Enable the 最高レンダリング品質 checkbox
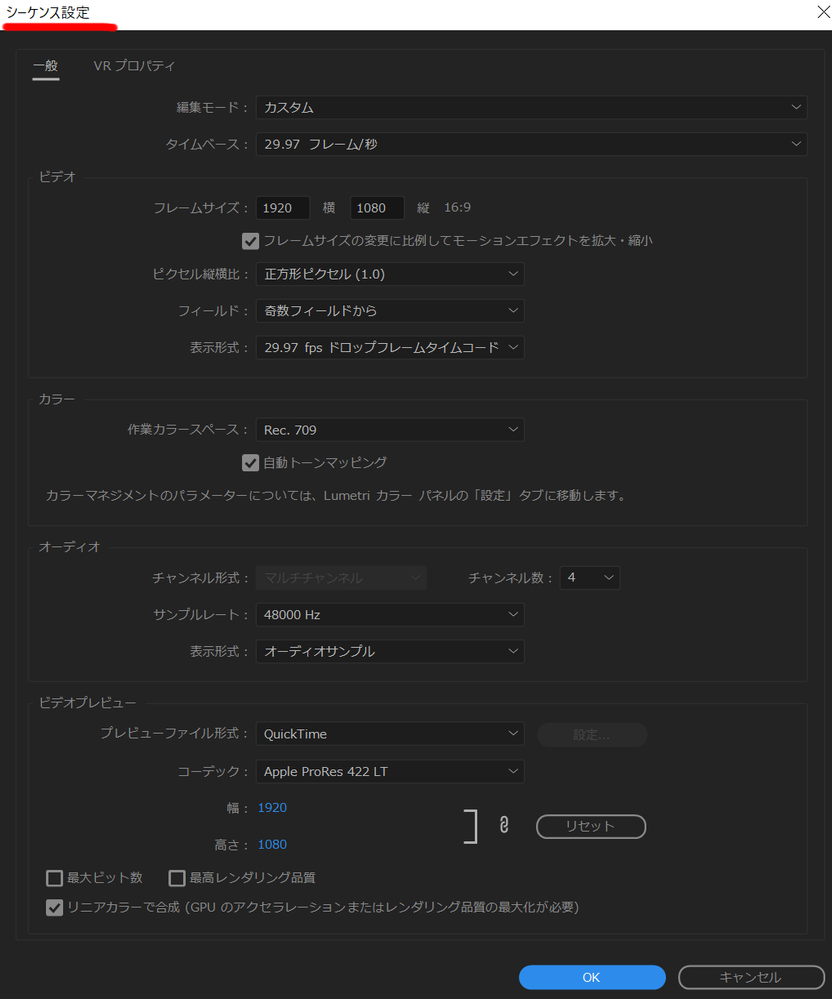832x999 pixels. [x=176, y=879]
